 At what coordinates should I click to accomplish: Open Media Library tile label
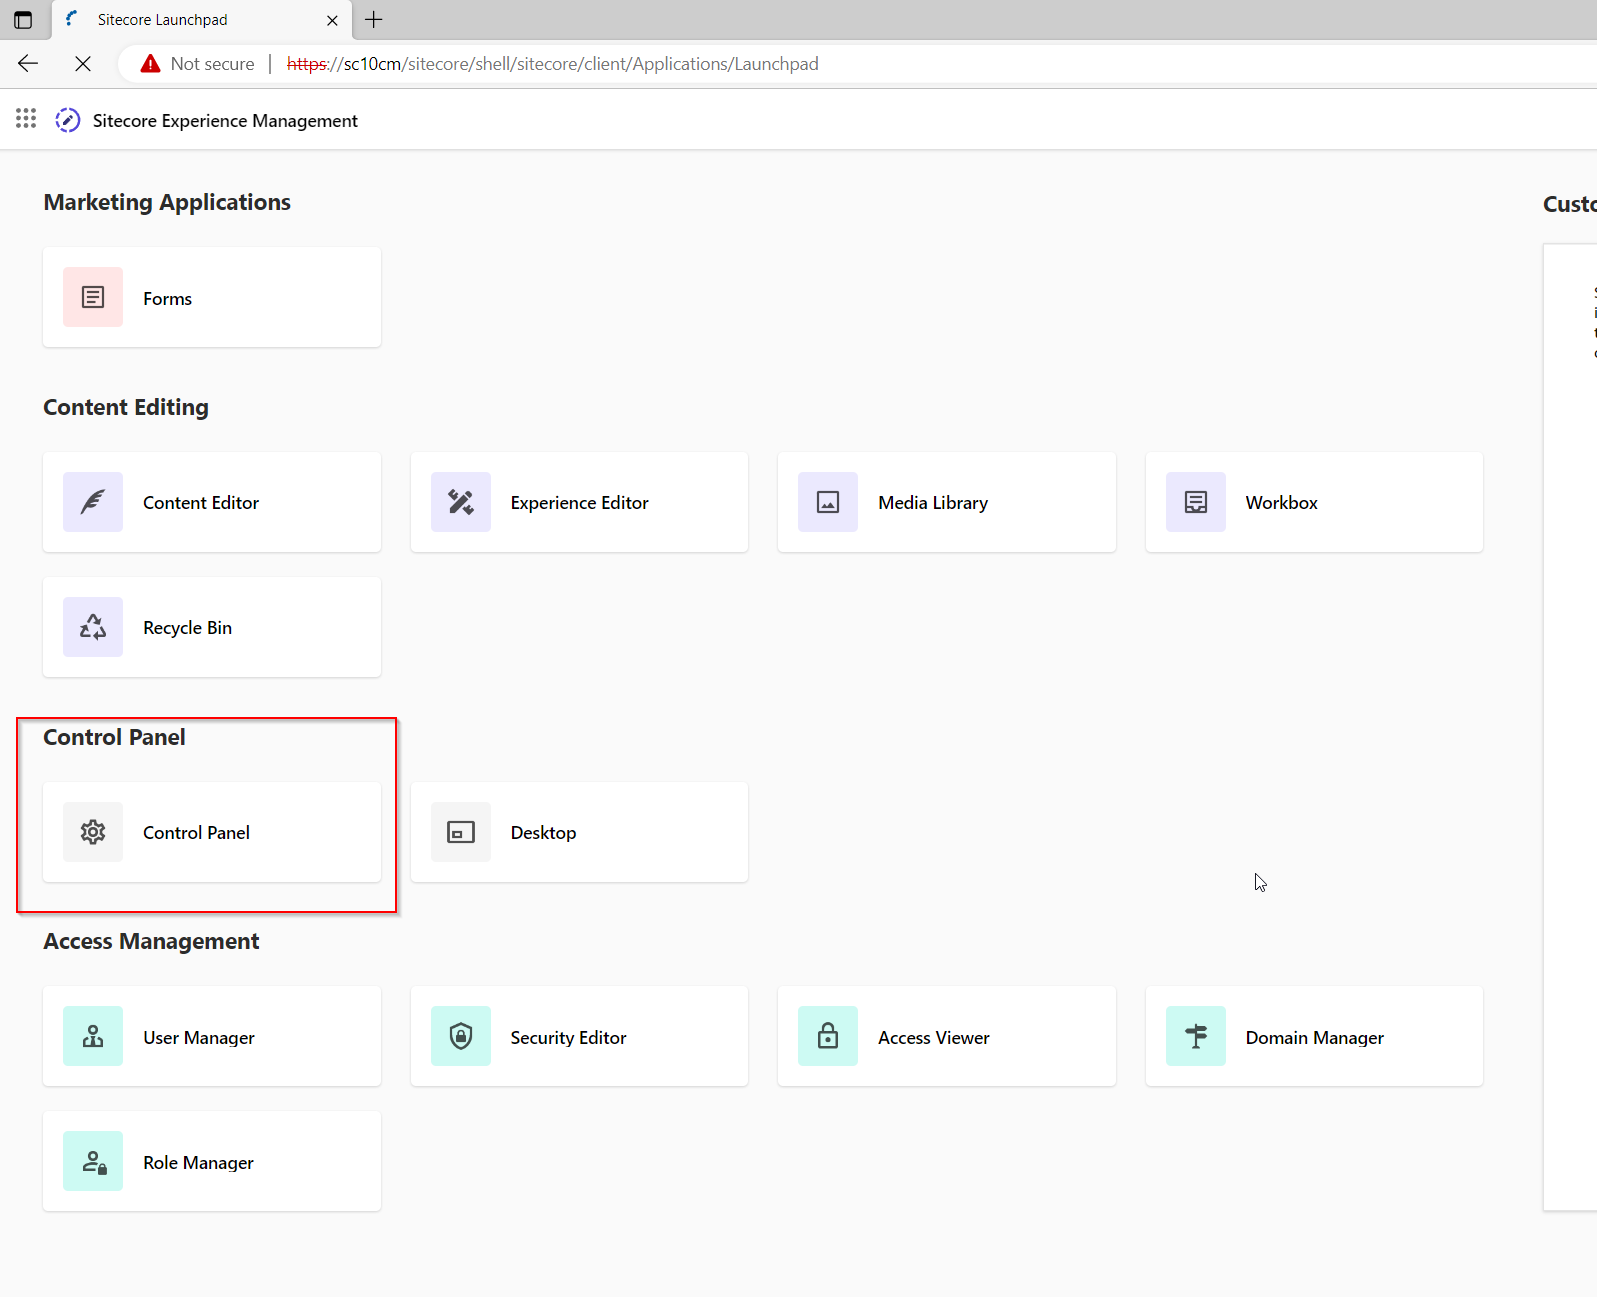click(933, 503)
